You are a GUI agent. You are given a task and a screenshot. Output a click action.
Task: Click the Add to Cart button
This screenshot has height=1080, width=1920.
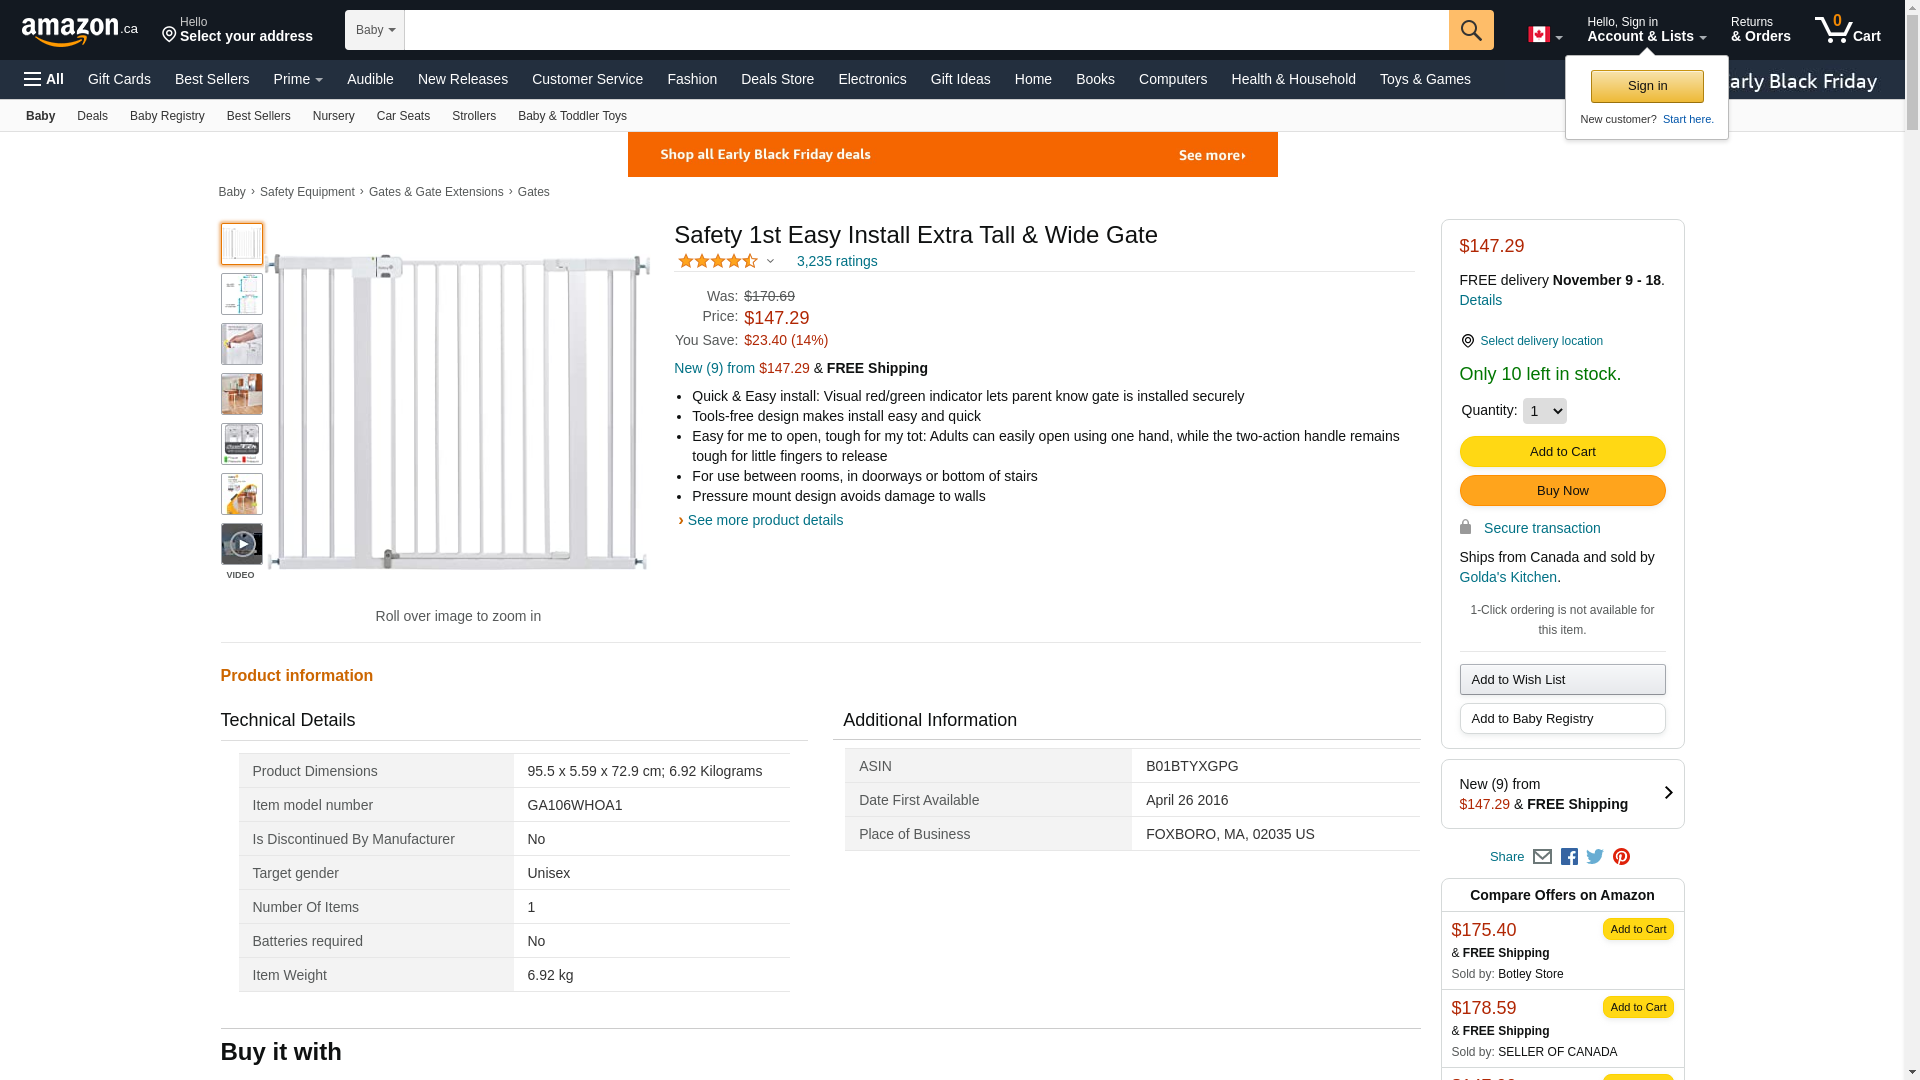1562,452
